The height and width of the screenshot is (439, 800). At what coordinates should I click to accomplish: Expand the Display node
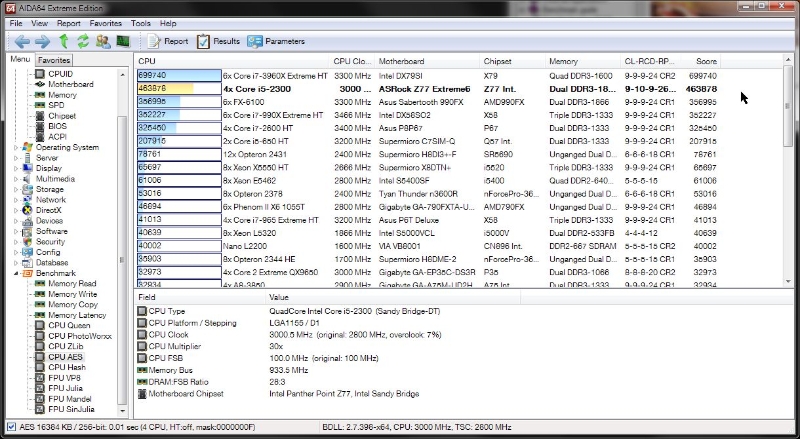16,168
